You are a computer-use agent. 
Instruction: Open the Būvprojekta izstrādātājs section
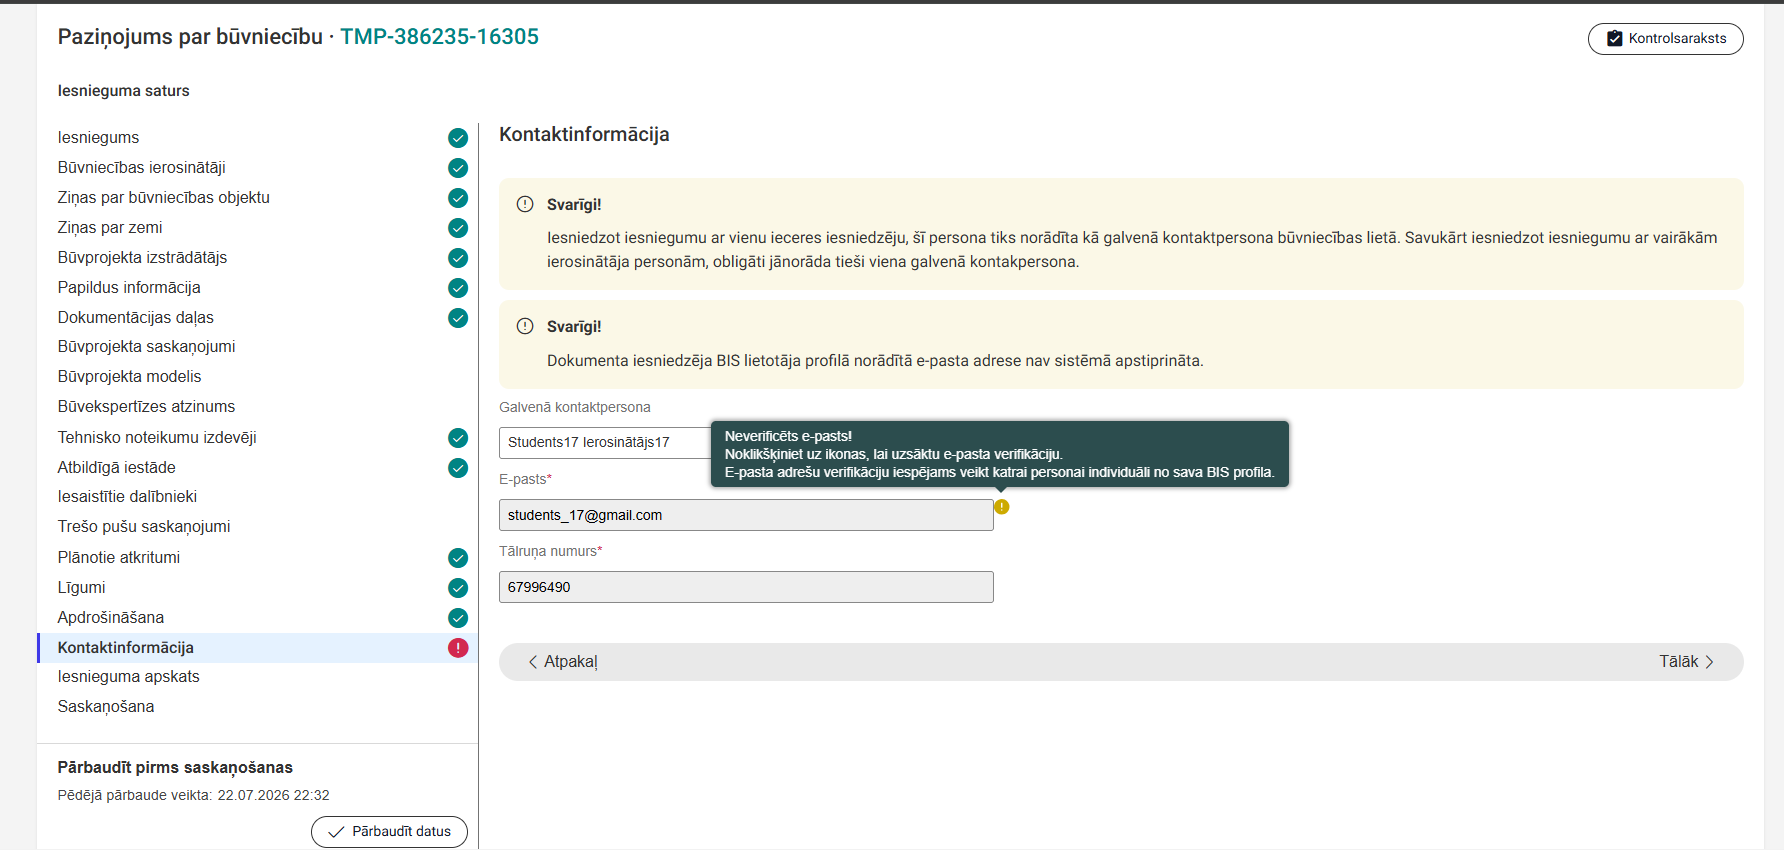point(142,258)
